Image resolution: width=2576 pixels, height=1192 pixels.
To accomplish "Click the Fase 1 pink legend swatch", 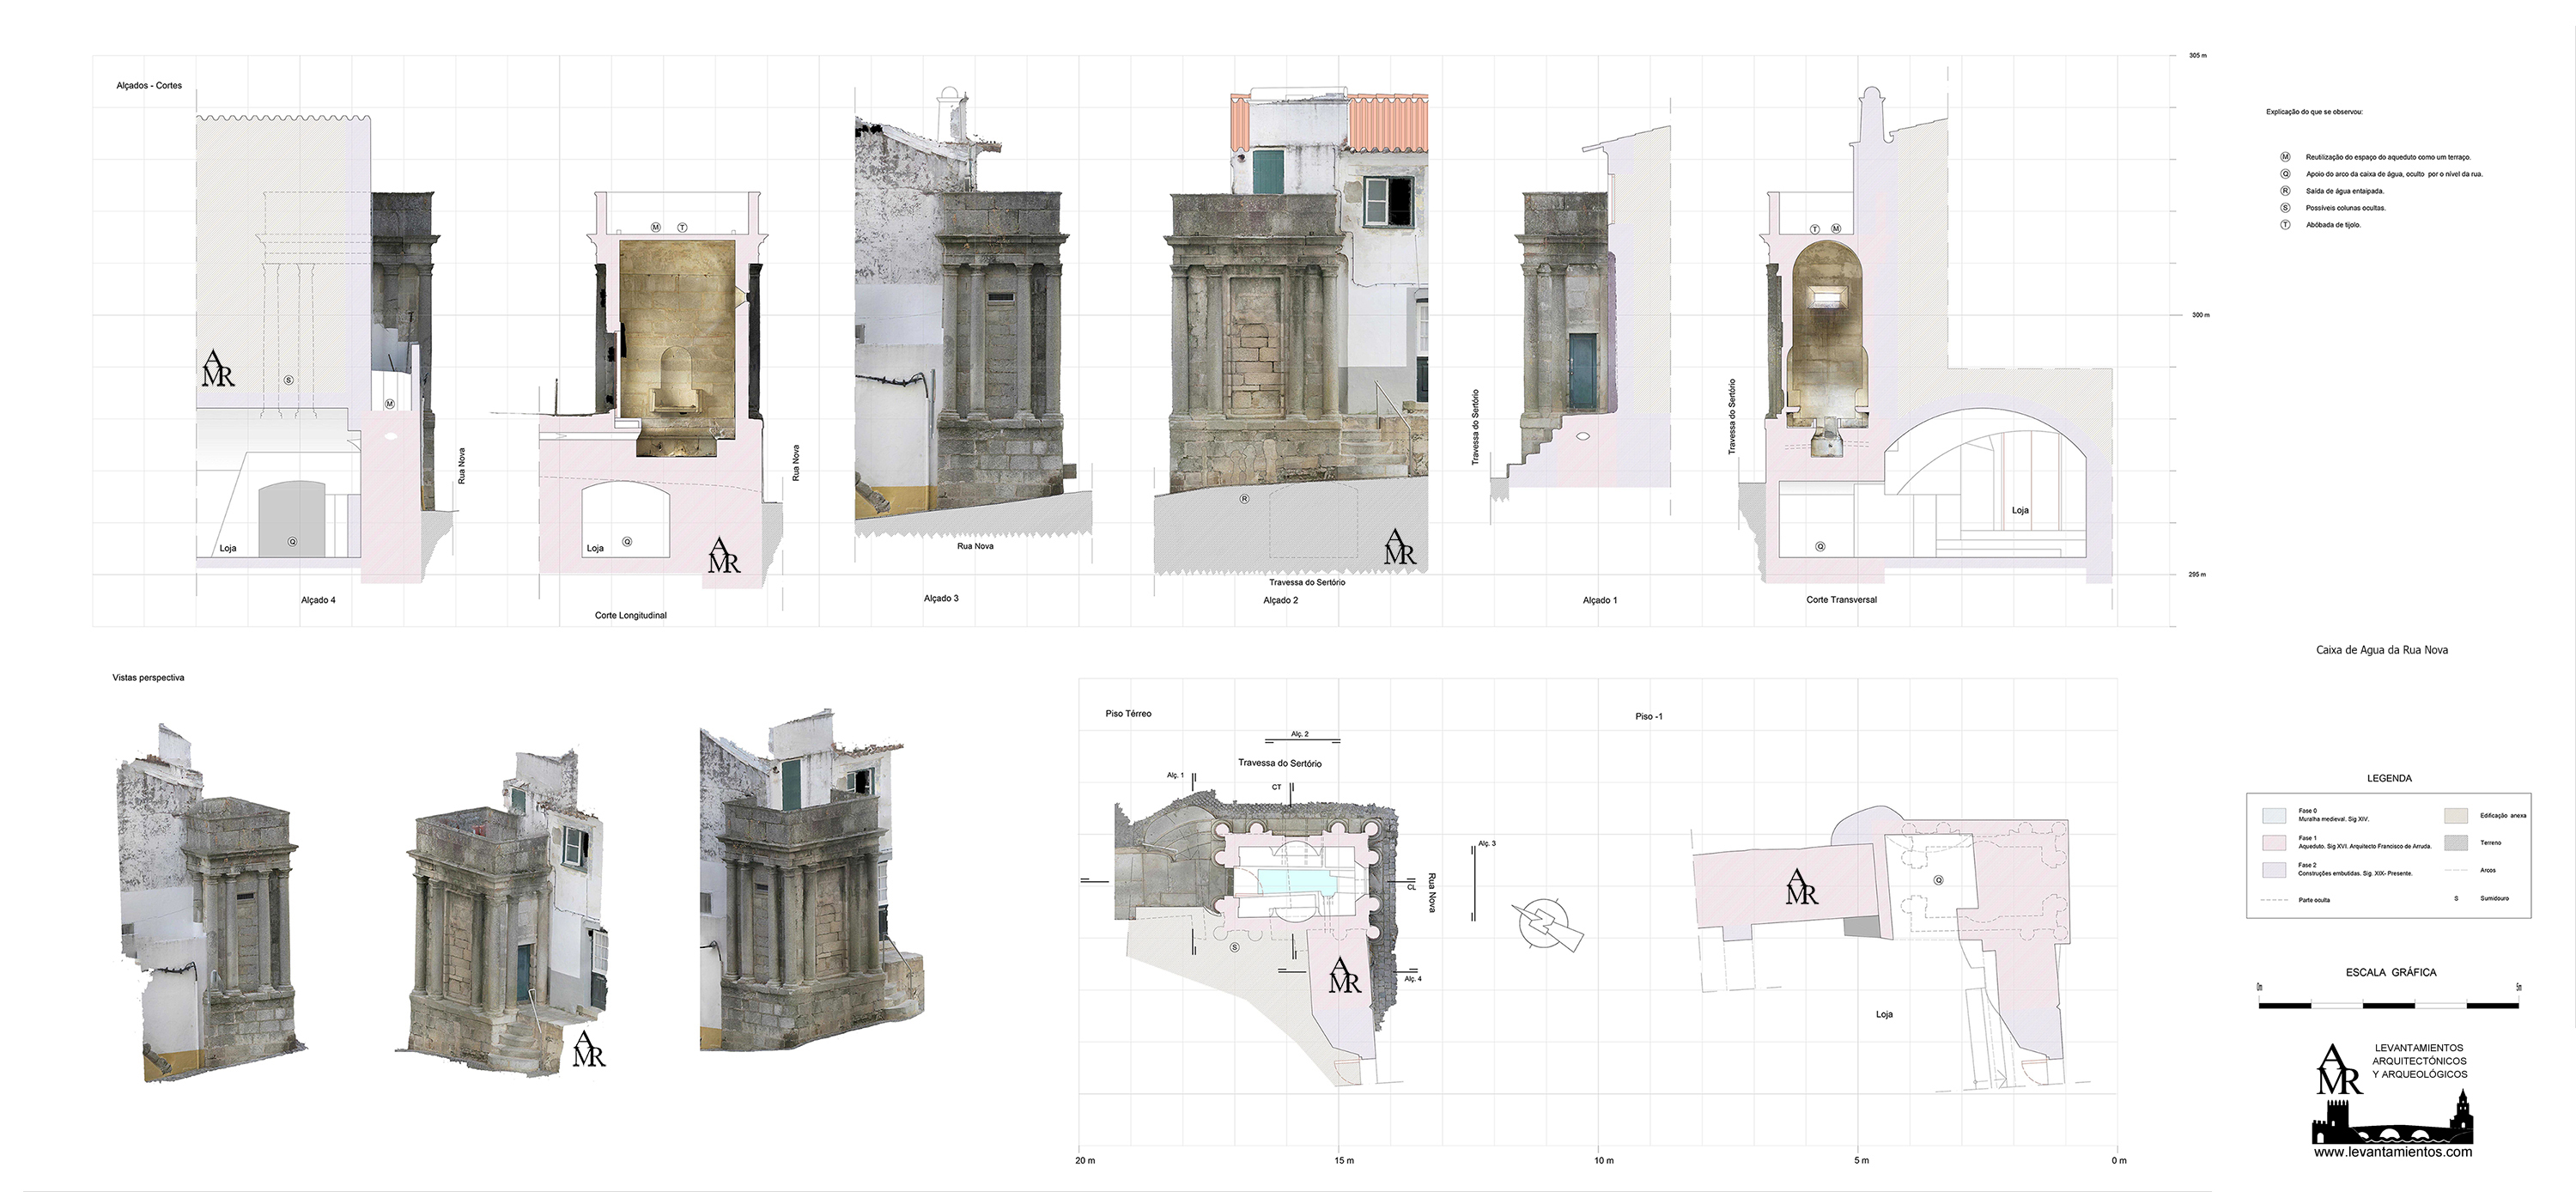I will click(2274, 842).
